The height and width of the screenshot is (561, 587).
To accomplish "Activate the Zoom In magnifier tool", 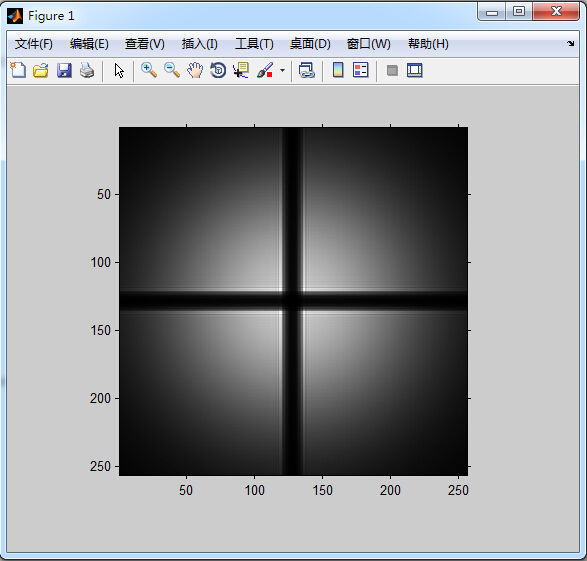I will [x=149, y=70].
